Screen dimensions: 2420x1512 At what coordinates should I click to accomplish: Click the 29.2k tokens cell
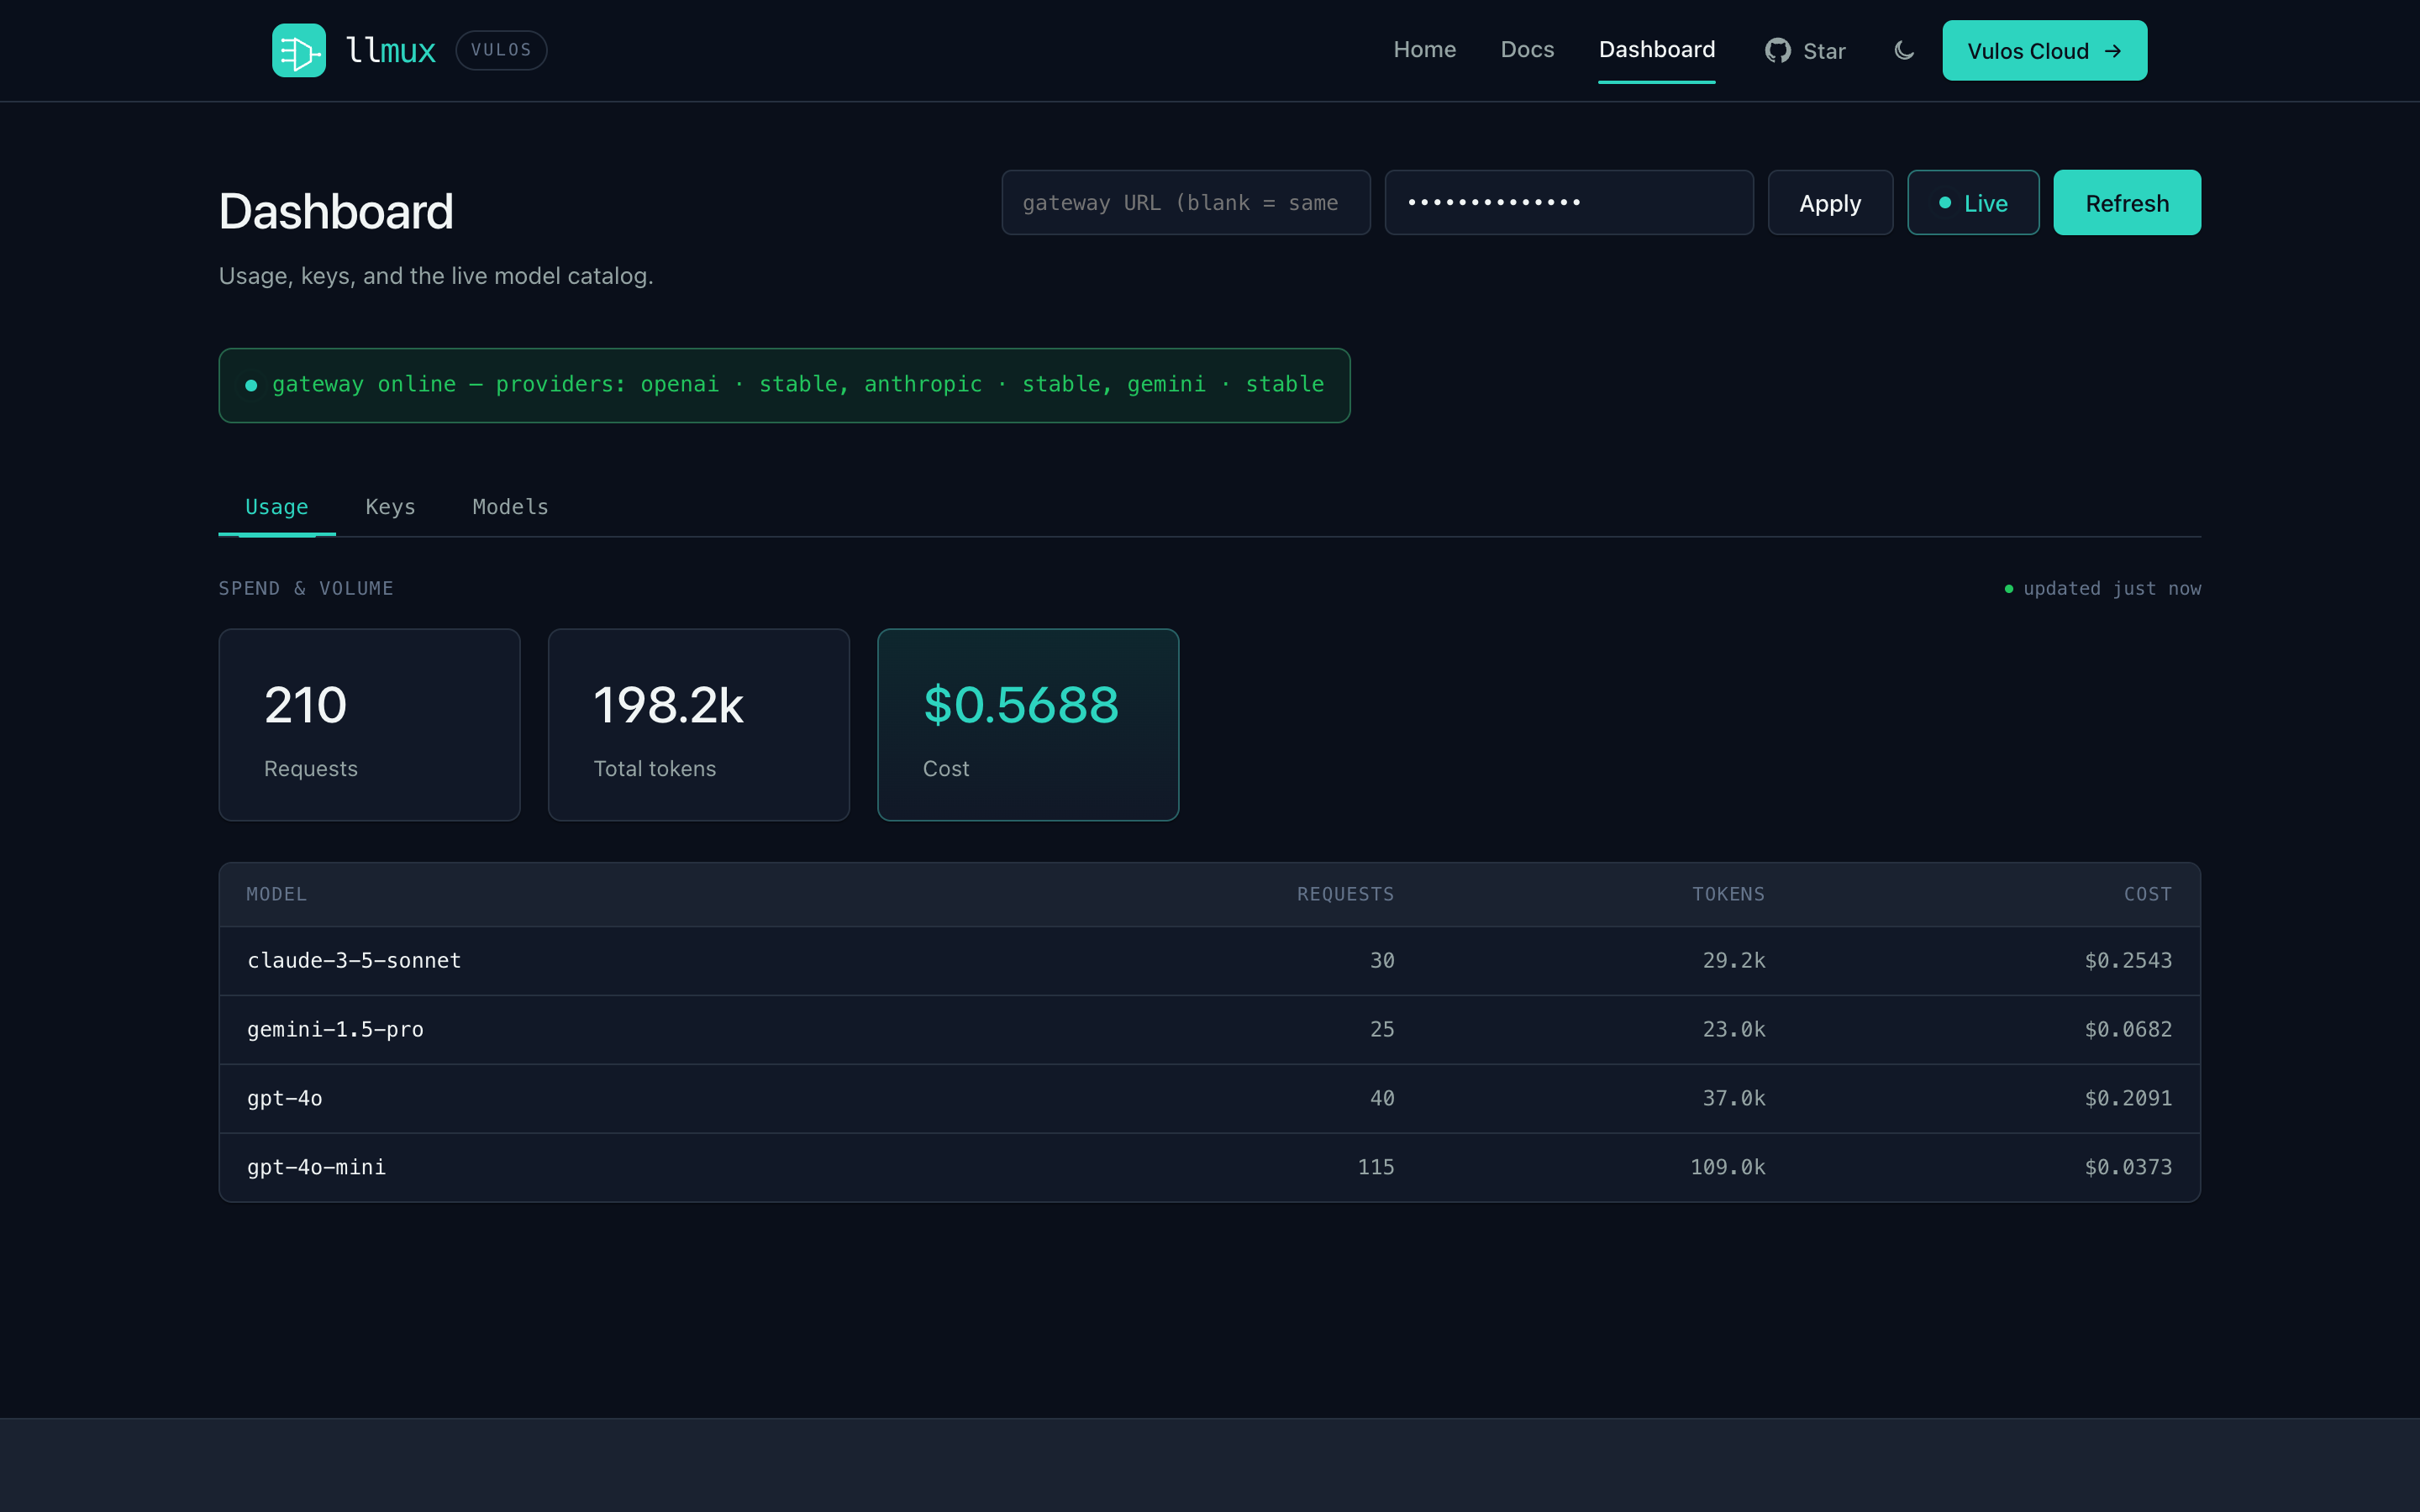[1733, 960]
